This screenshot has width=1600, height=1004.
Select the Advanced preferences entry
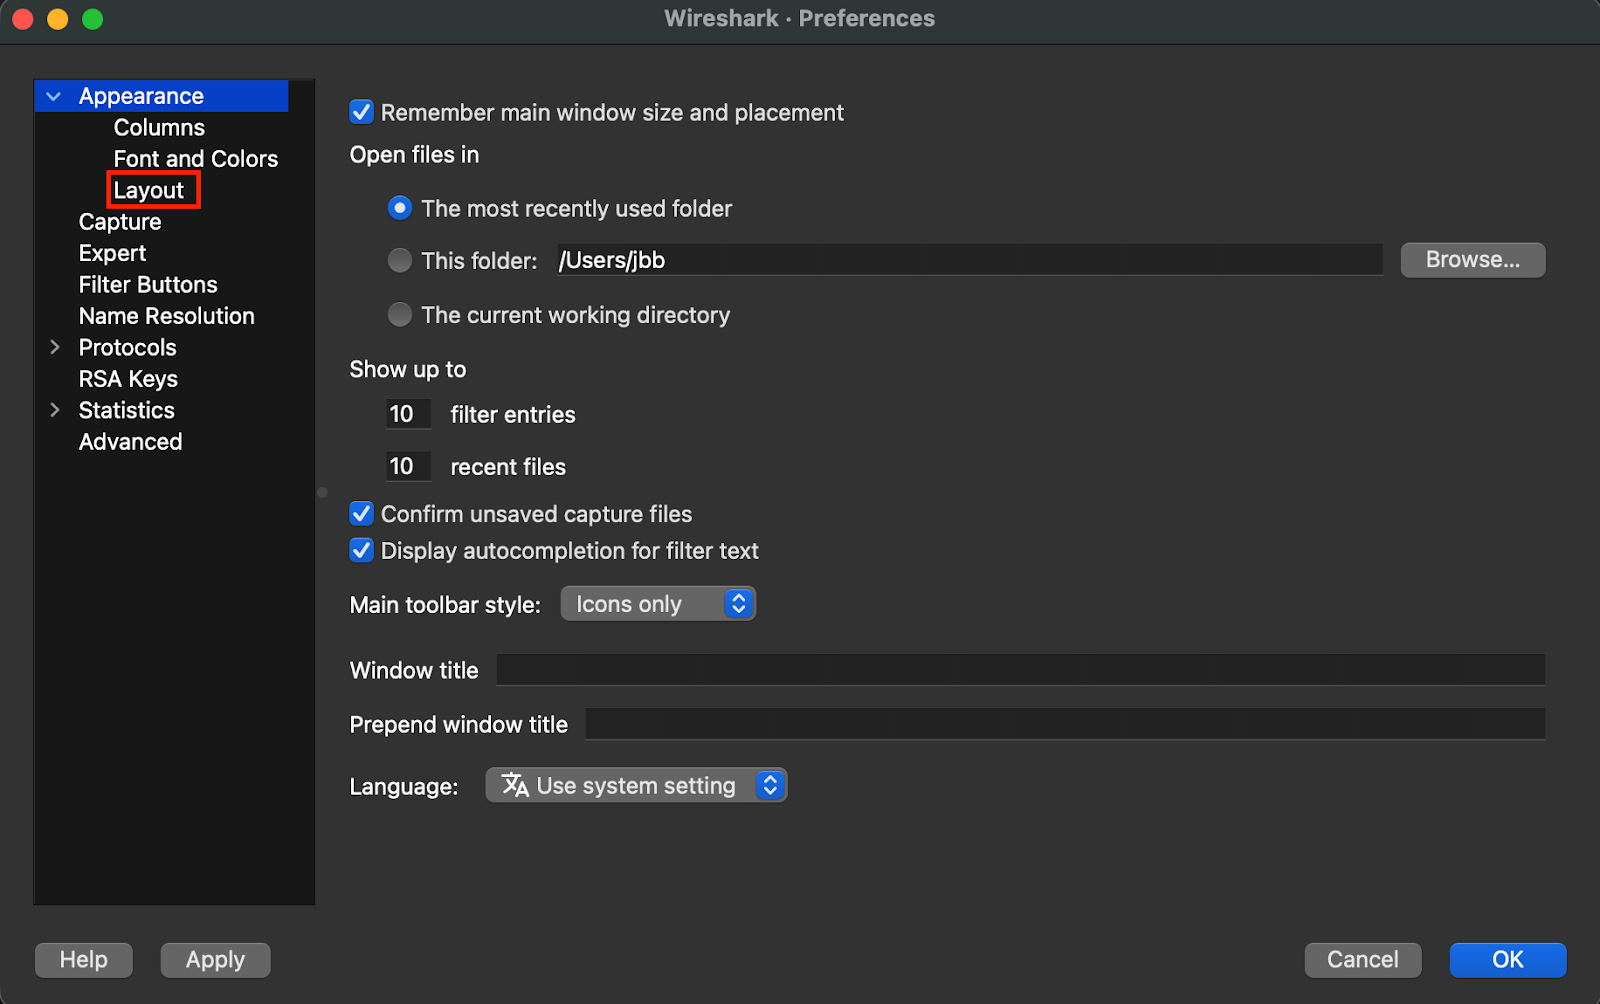pyautogui.click(x=130, y=442)
